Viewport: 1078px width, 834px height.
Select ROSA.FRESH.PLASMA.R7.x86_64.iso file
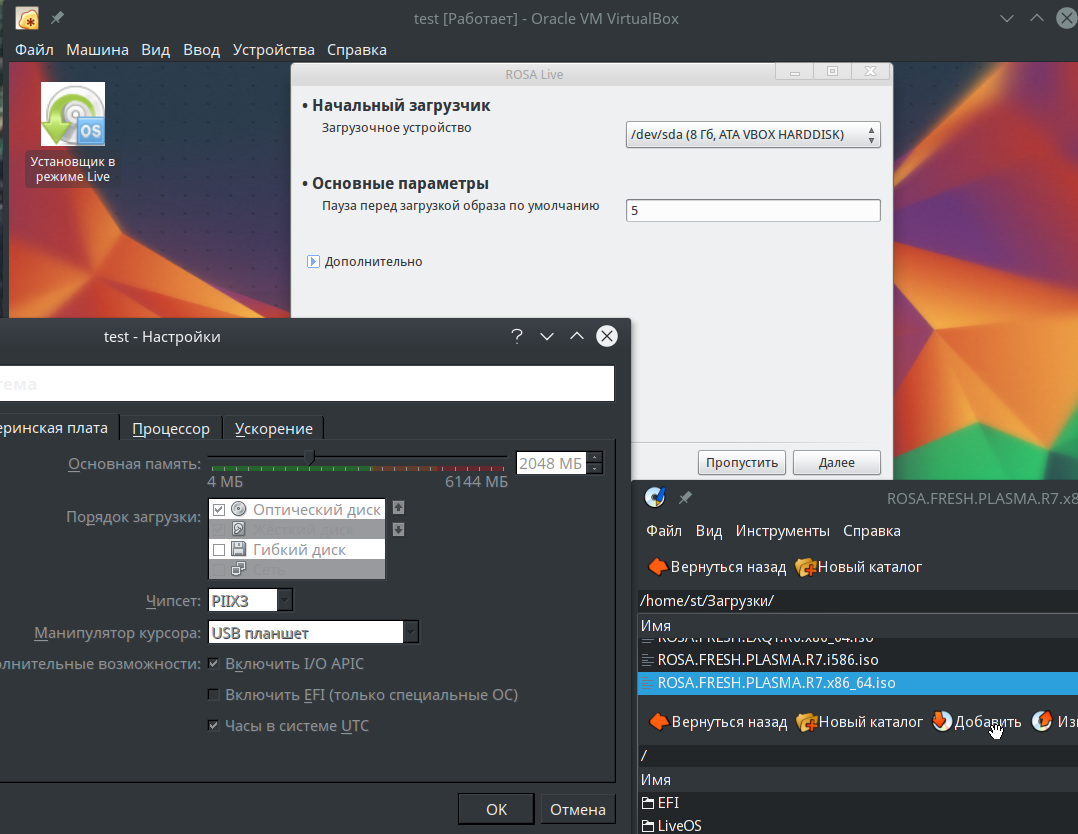tap(857, 683)
